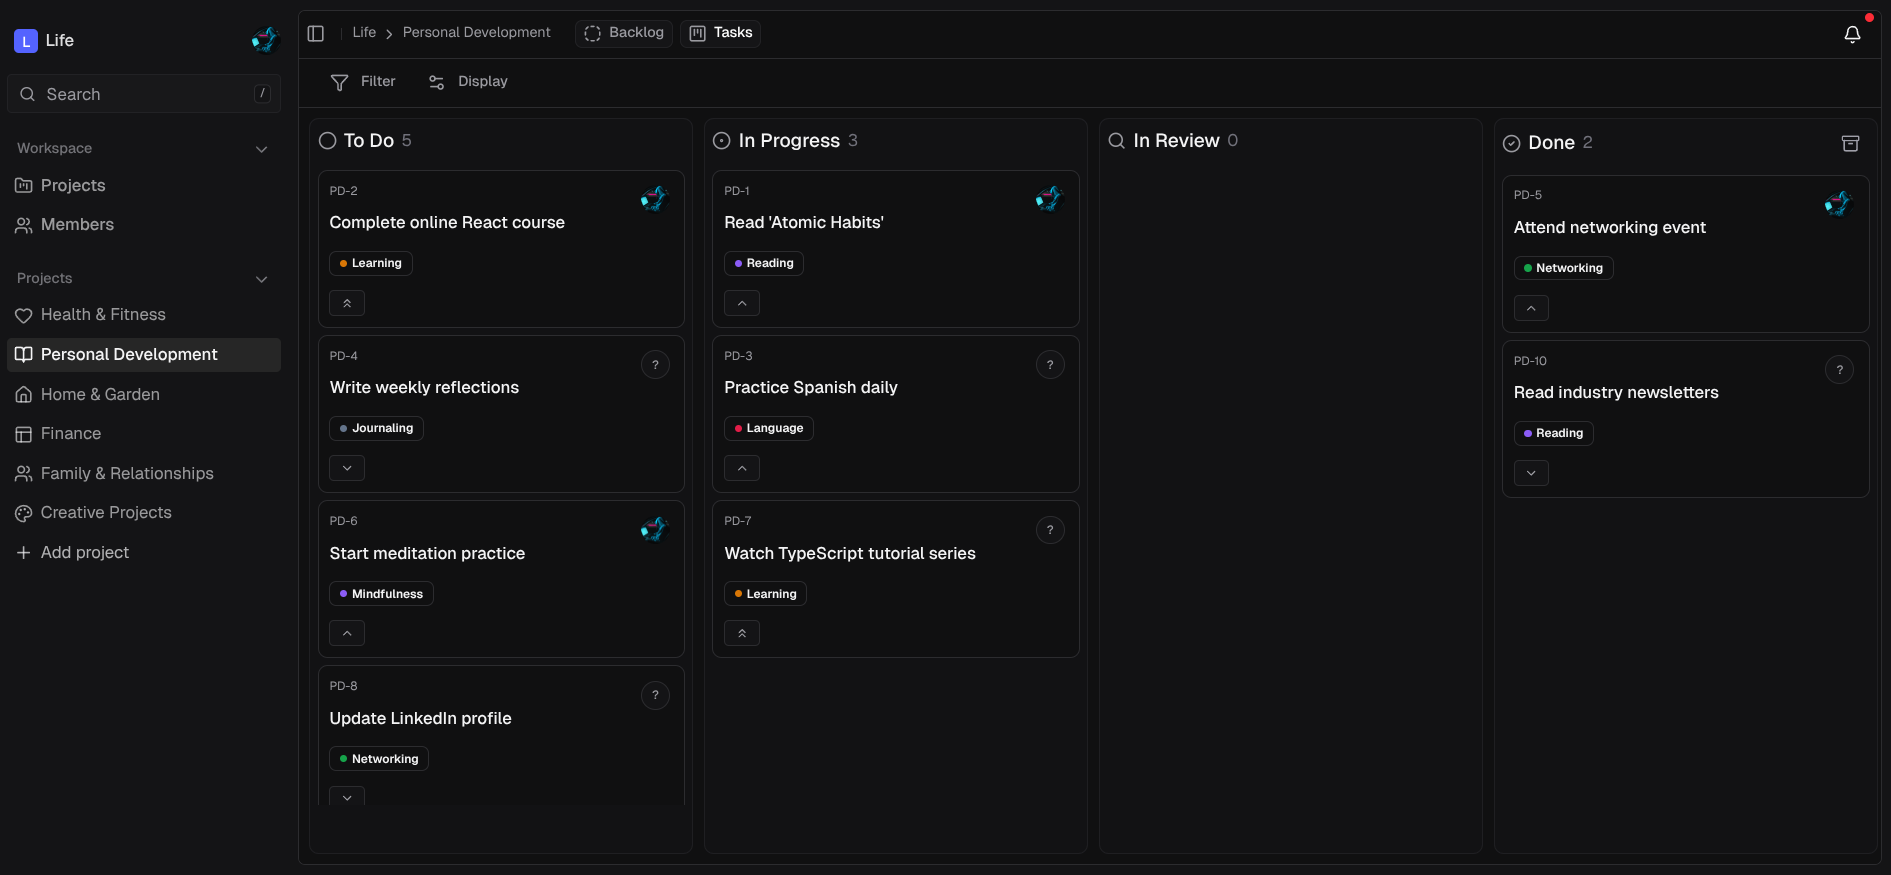Click unassigned icon on PD-7 card

1050,530
